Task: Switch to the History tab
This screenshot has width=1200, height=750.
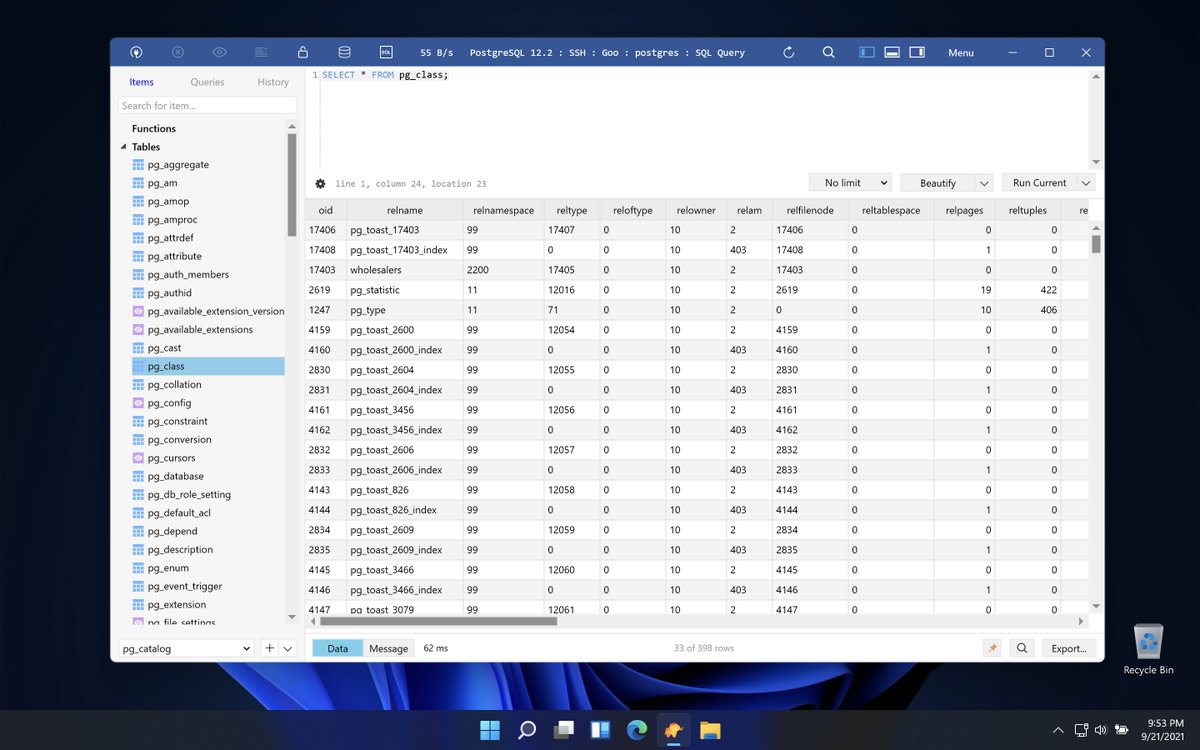Action: [x=273, y=82]
